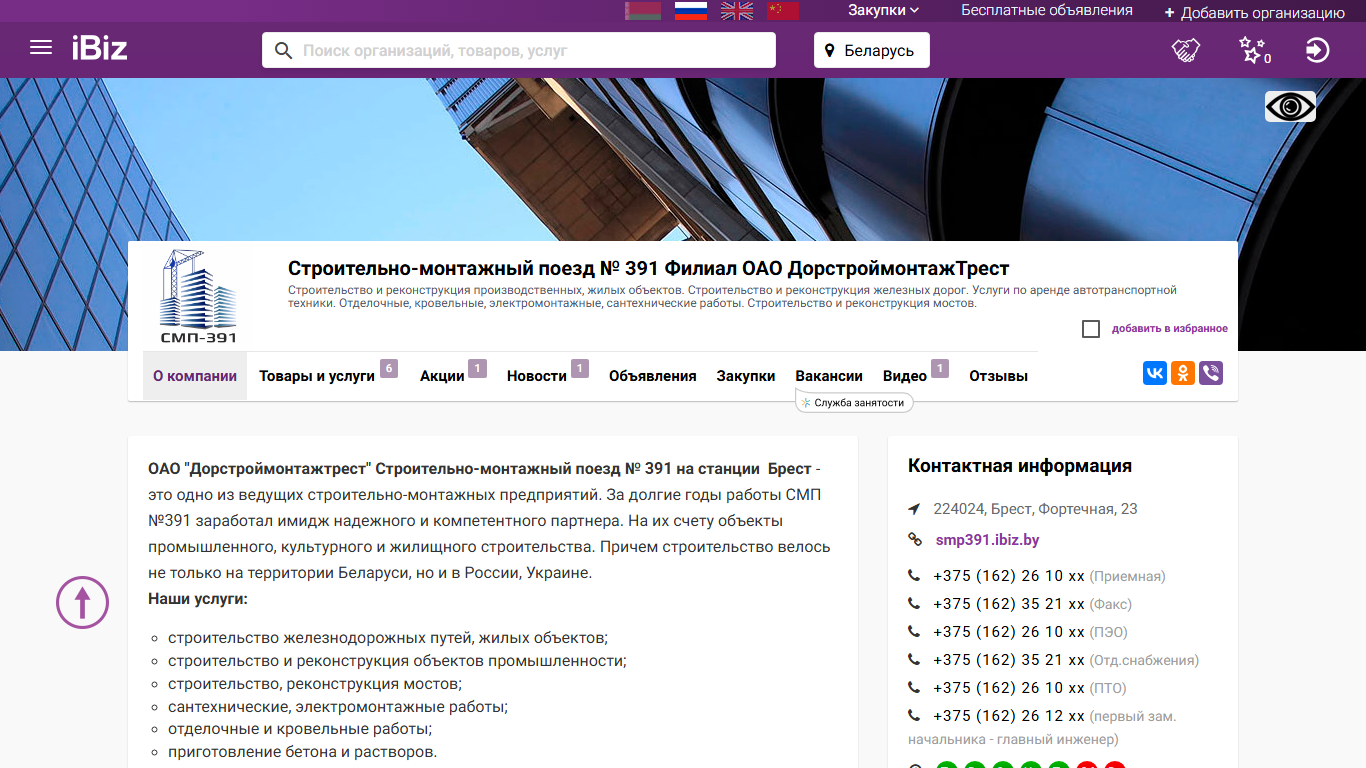Click the search magnifier icon

pyautogui.click(x=283, y=50)
